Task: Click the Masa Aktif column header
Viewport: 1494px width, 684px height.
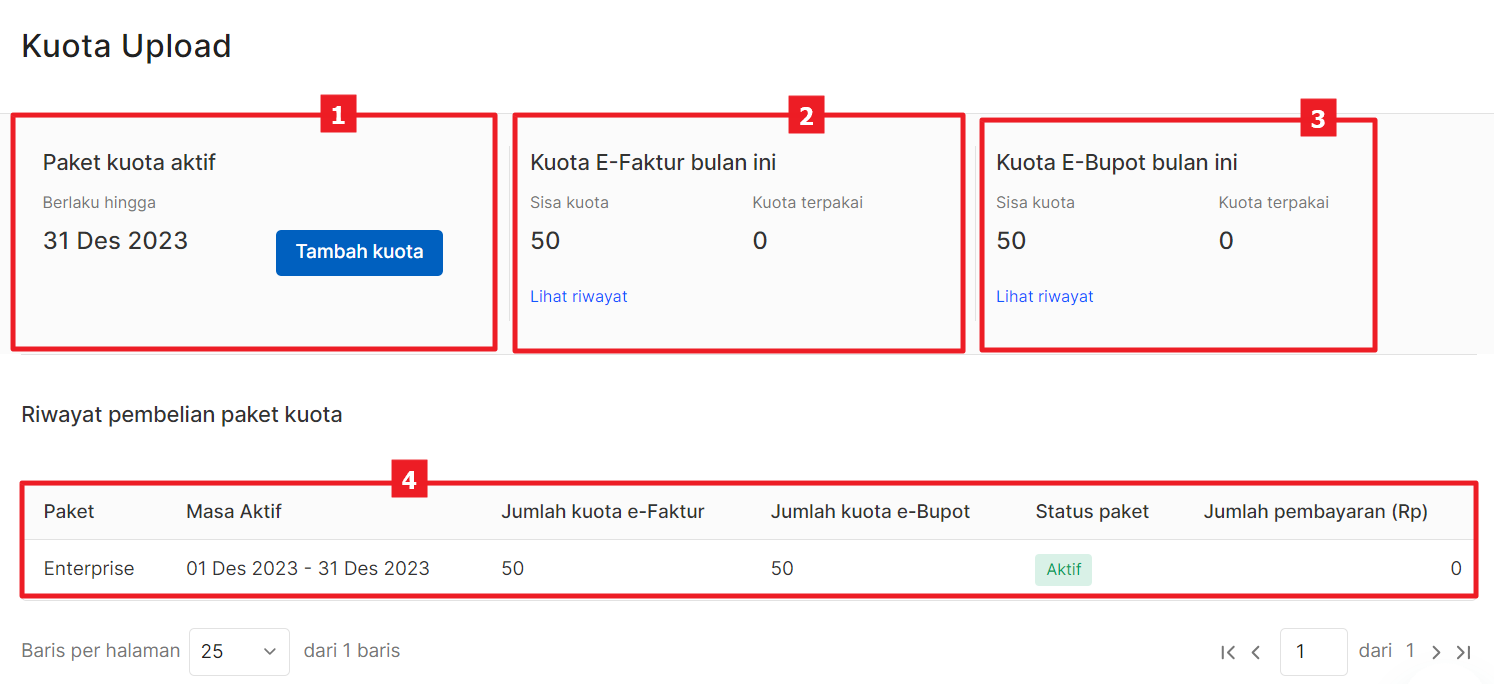Action: [x=234, y=511]
